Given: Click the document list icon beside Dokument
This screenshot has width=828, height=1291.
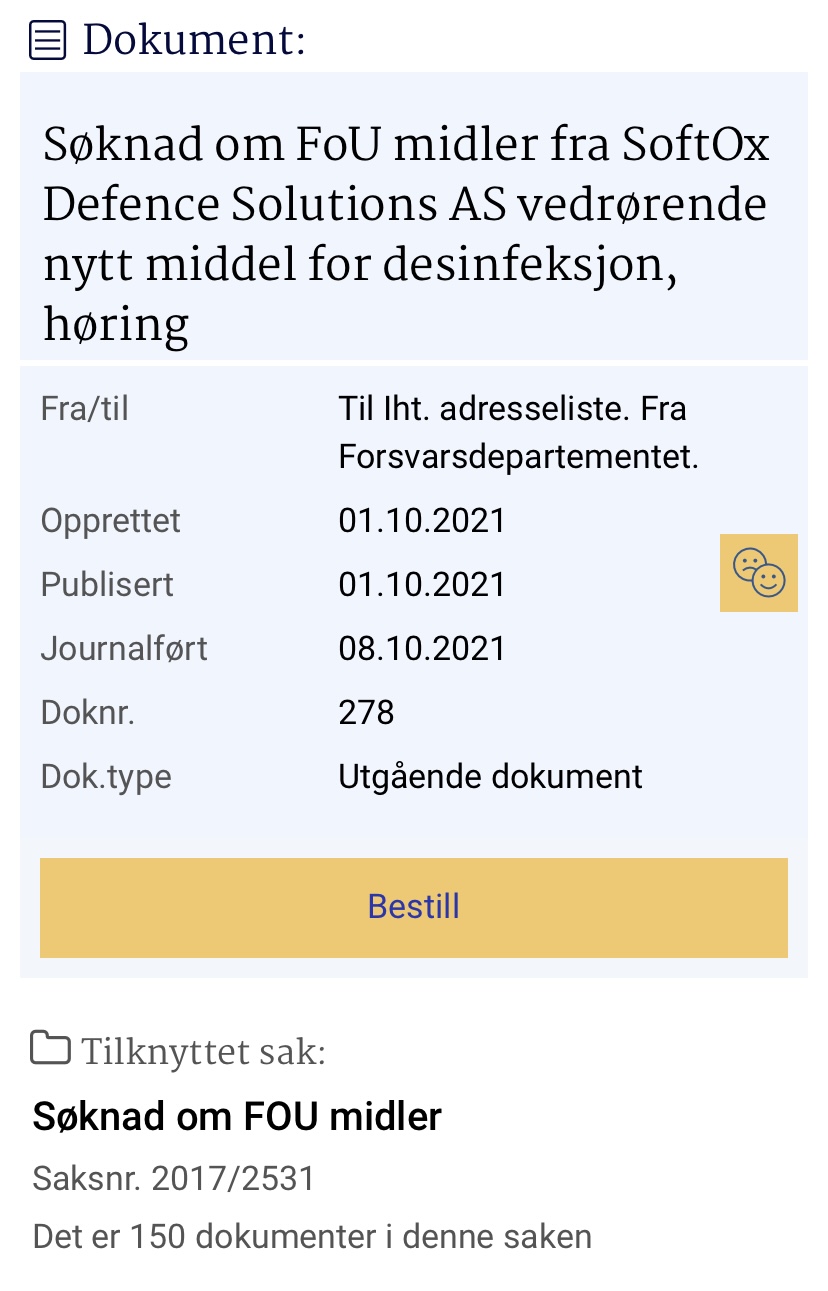Looking at the screenshot, I should pos(48,41).
